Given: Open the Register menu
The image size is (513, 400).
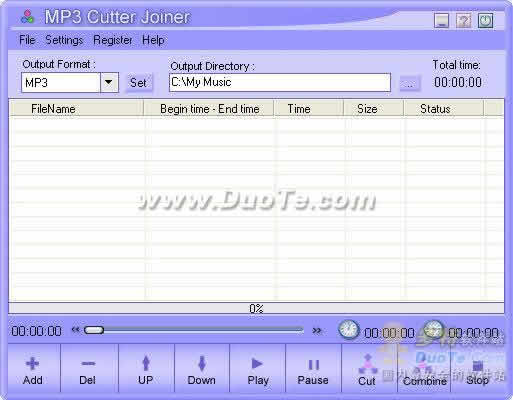Looking at the screenshot, I should click(x=113, y=40).
